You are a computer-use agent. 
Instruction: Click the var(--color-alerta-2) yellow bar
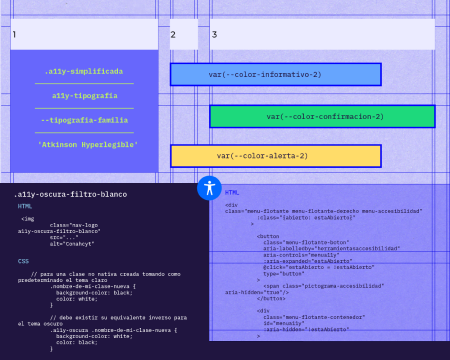pos(276,156)
